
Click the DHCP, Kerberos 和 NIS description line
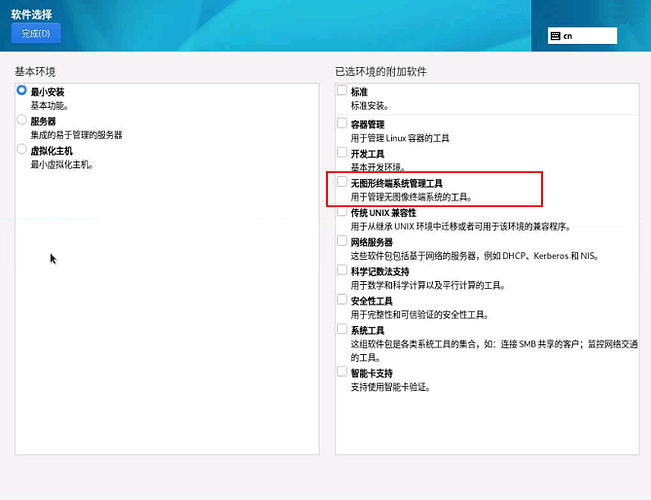tap(474, 256)
